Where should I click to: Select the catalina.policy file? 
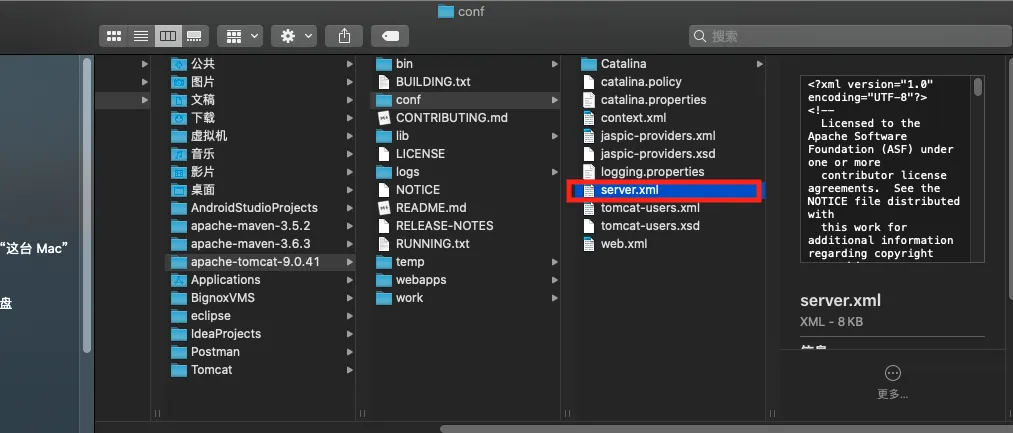670,82
